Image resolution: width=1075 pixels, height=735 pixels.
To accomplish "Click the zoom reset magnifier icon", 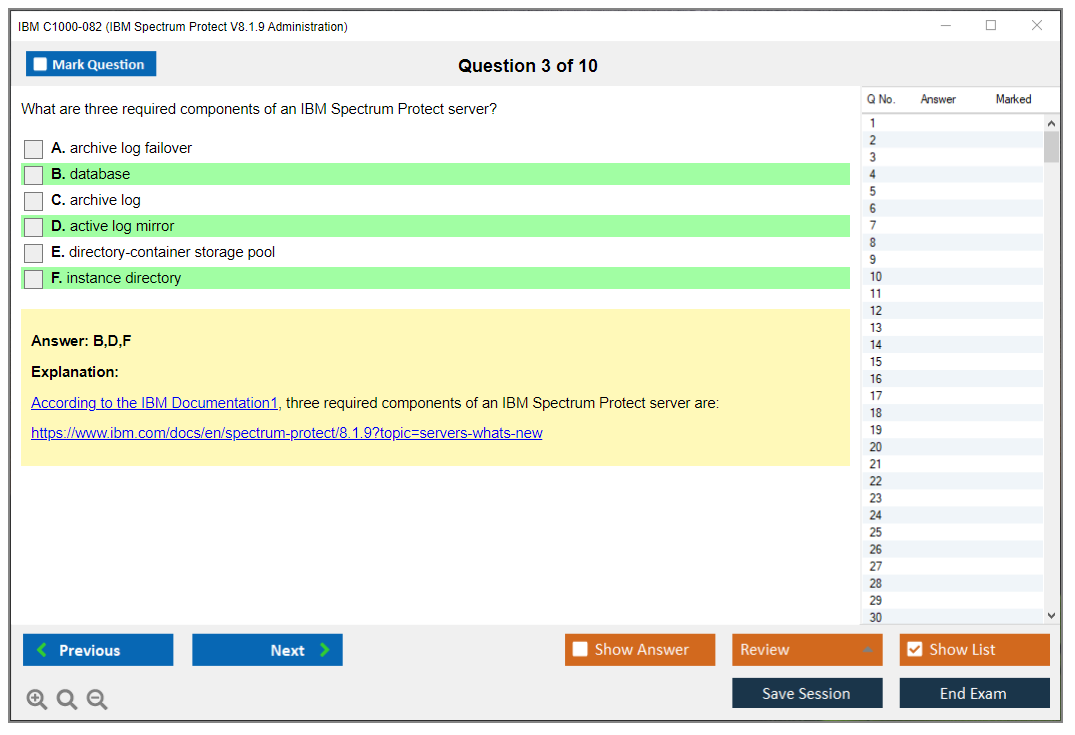I will click(x=67, y=700).
